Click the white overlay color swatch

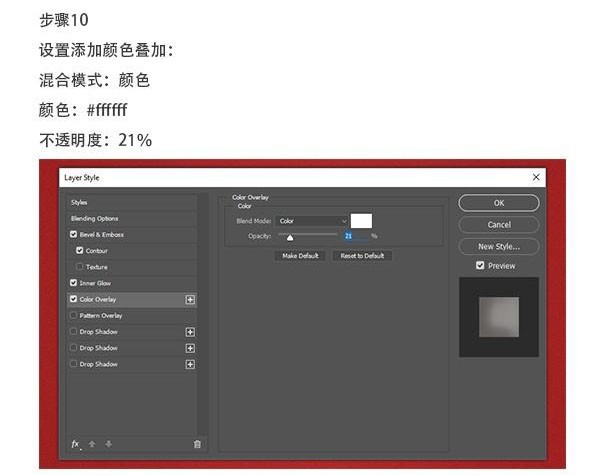click(361, 220)
